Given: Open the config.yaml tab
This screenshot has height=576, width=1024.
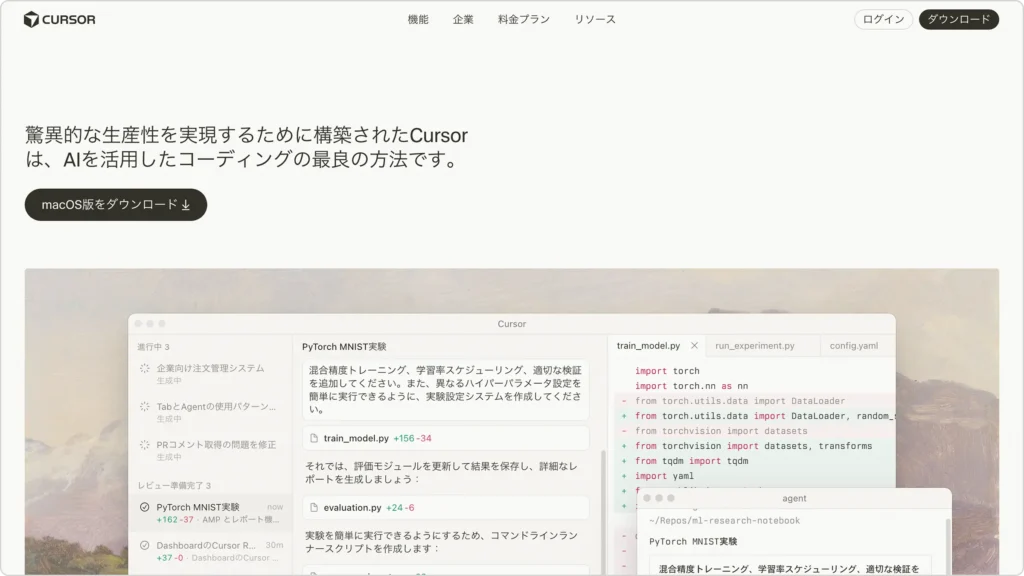Looking at the screenshot, I should tap(853, 346).
